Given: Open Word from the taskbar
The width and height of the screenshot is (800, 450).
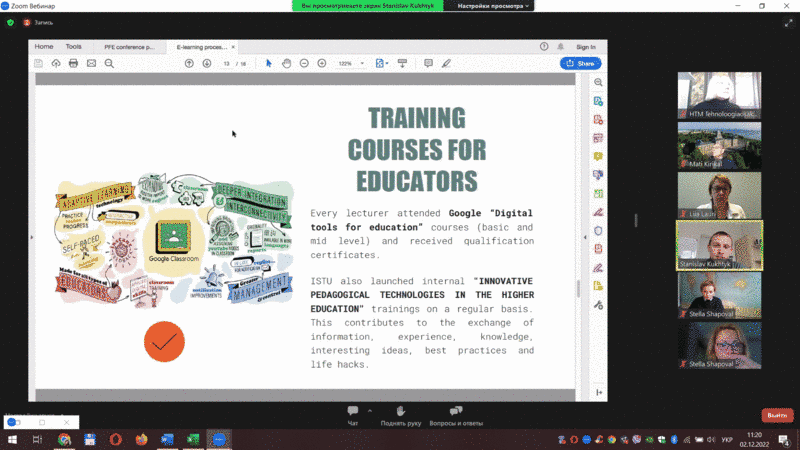Looking at the screenshot, I should pos(167,440).
